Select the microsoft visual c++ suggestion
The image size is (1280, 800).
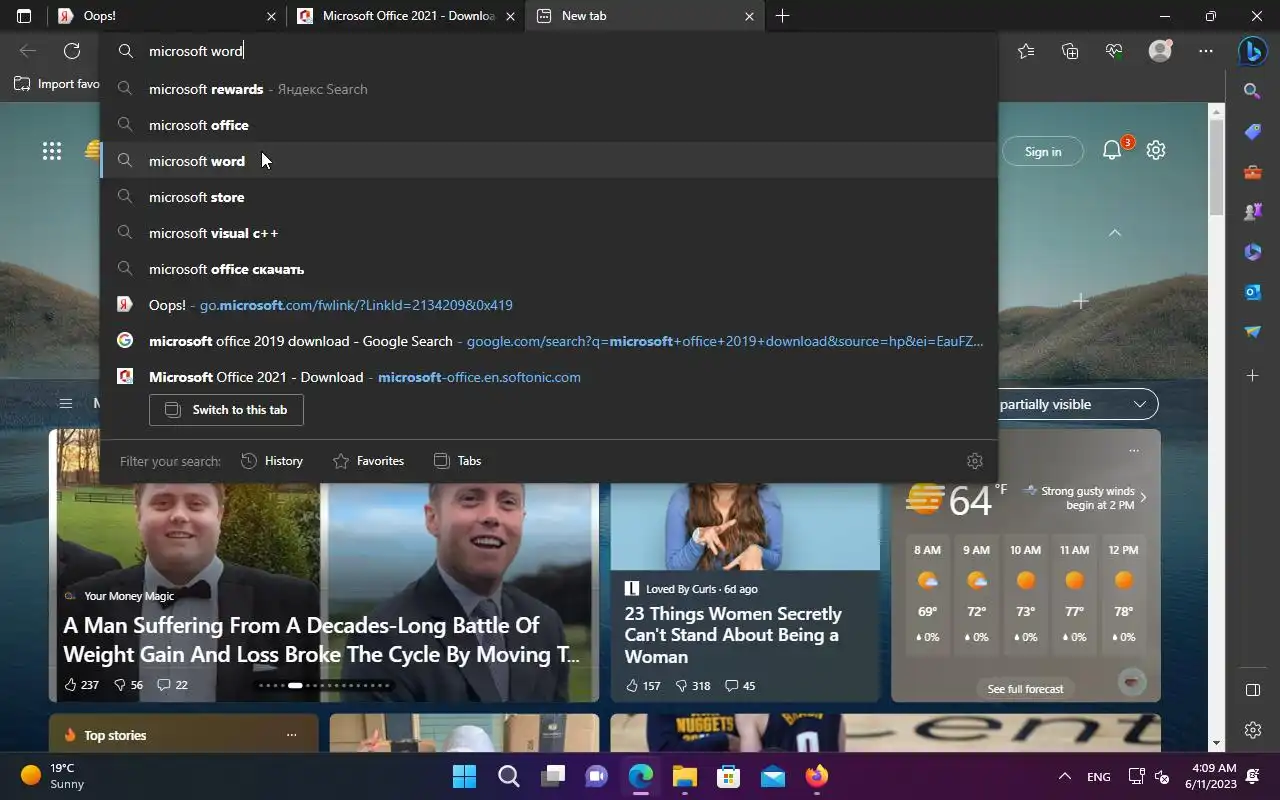click(549, 233)
